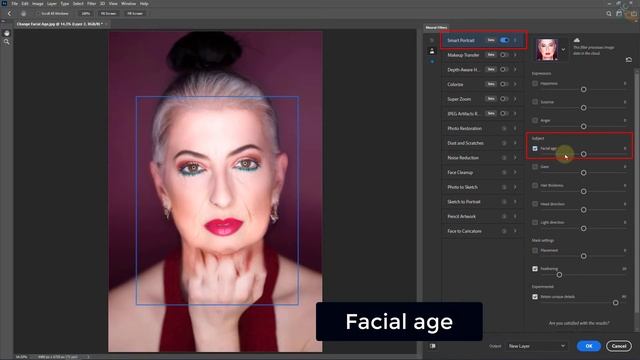Uncheck the Facial age checkbox
Image resolution: width=640 pixels, height=360 pixels.
click(x=535, y=149)
